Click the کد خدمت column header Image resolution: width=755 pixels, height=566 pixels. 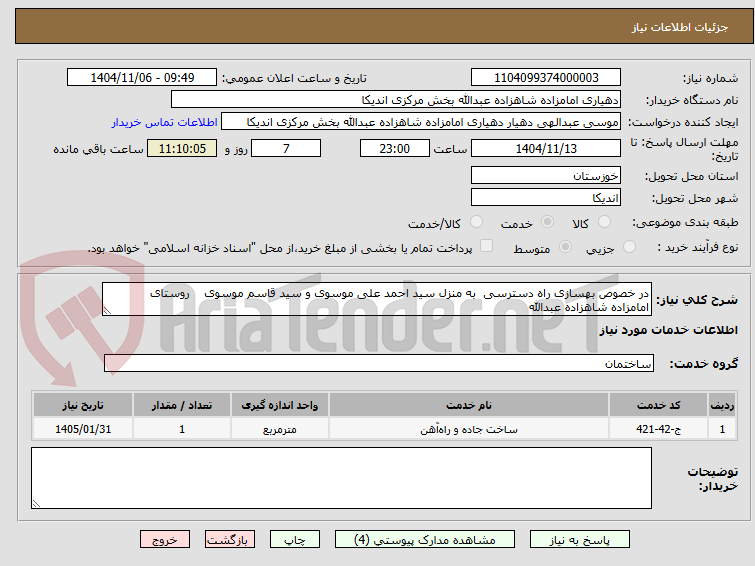[658, 405]
